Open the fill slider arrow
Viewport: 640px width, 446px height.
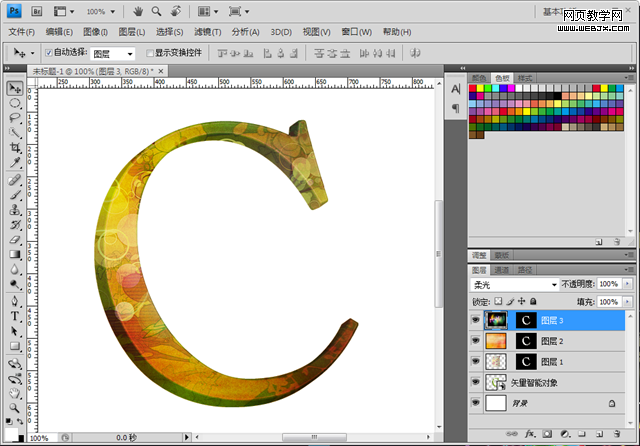(x=627, y=302)
